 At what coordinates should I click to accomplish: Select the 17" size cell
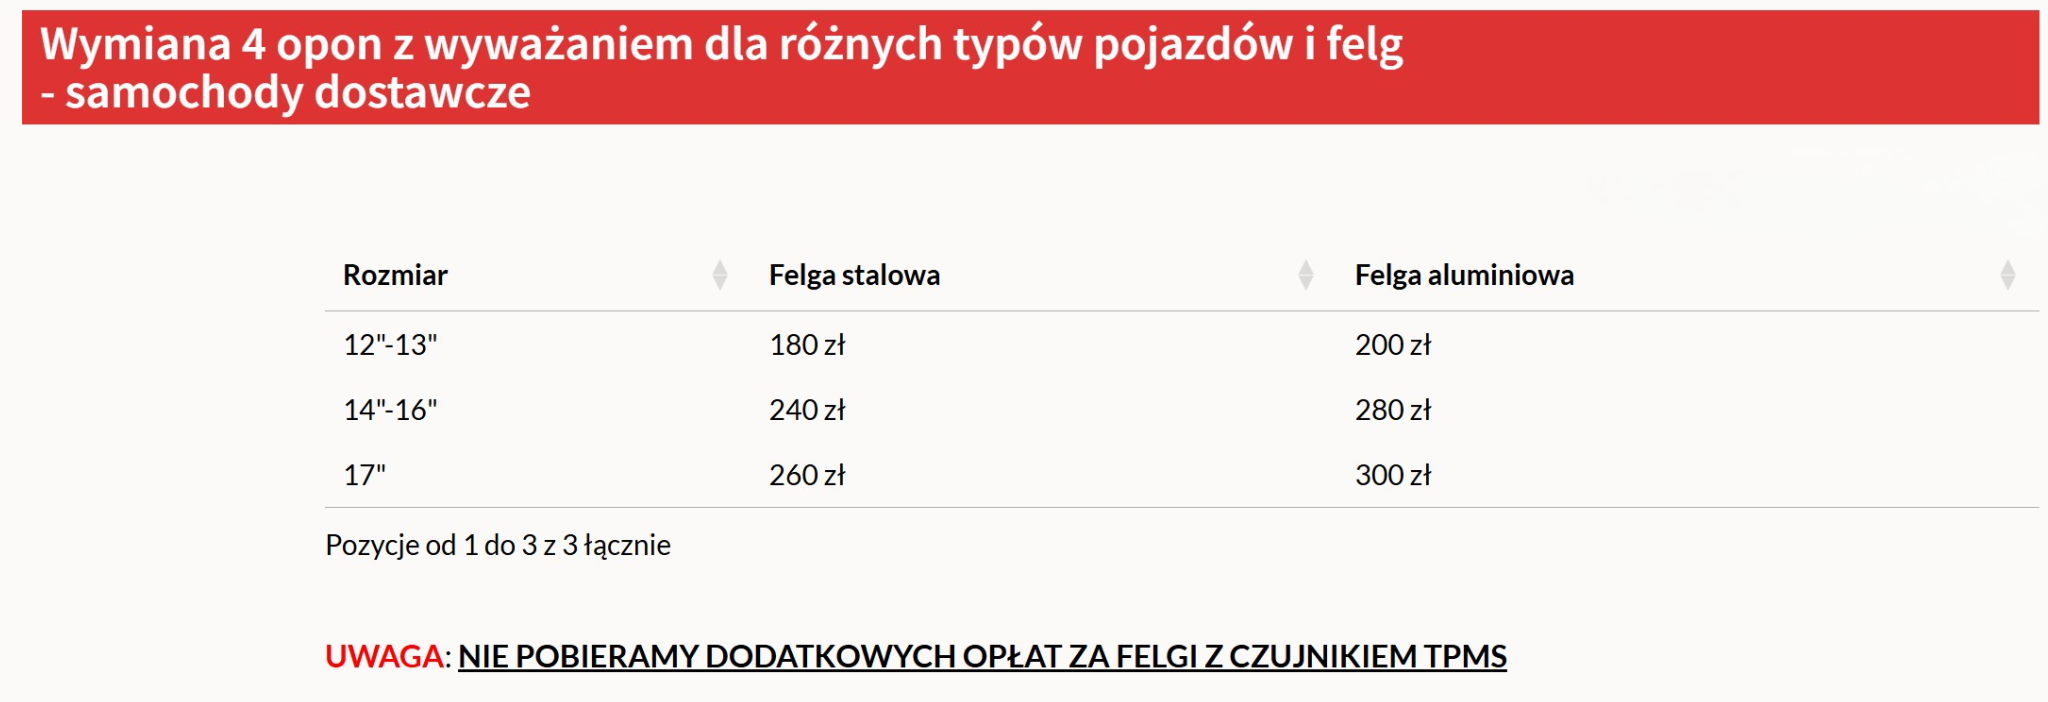(364, 475)
